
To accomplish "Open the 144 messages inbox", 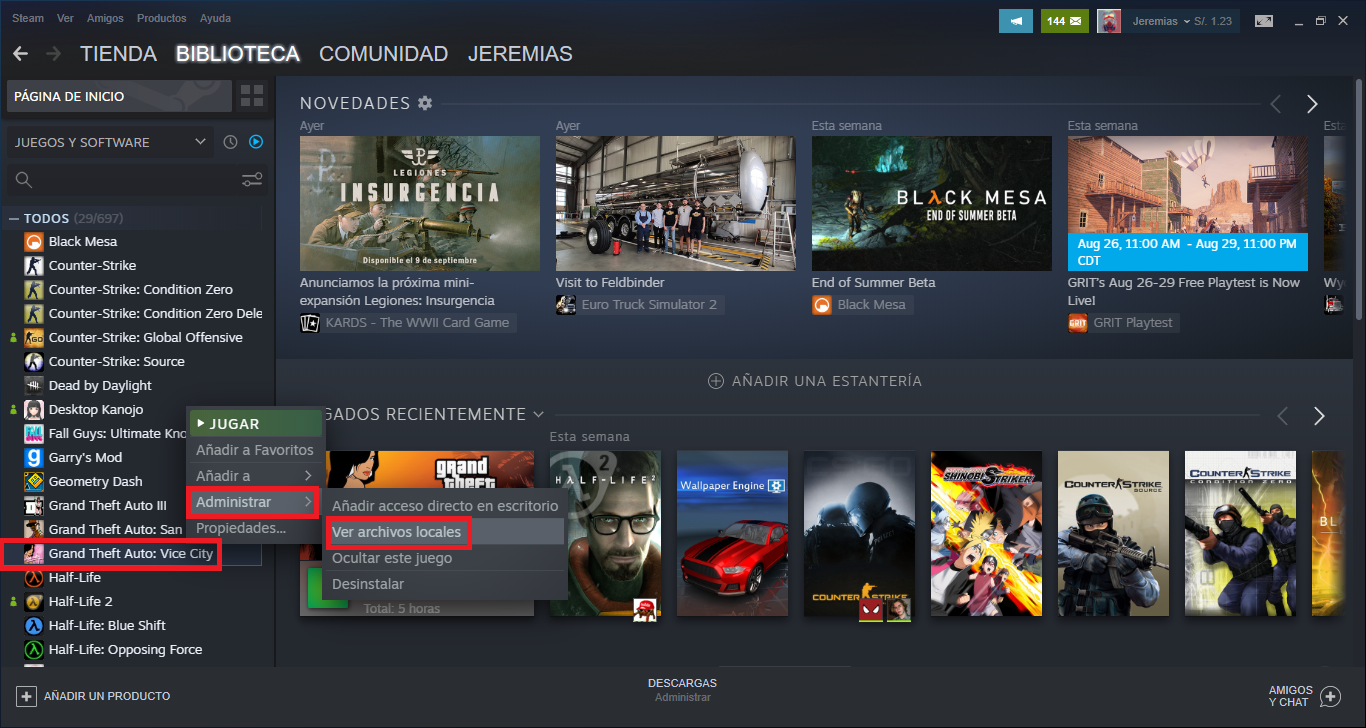I will coord(1064,21).
